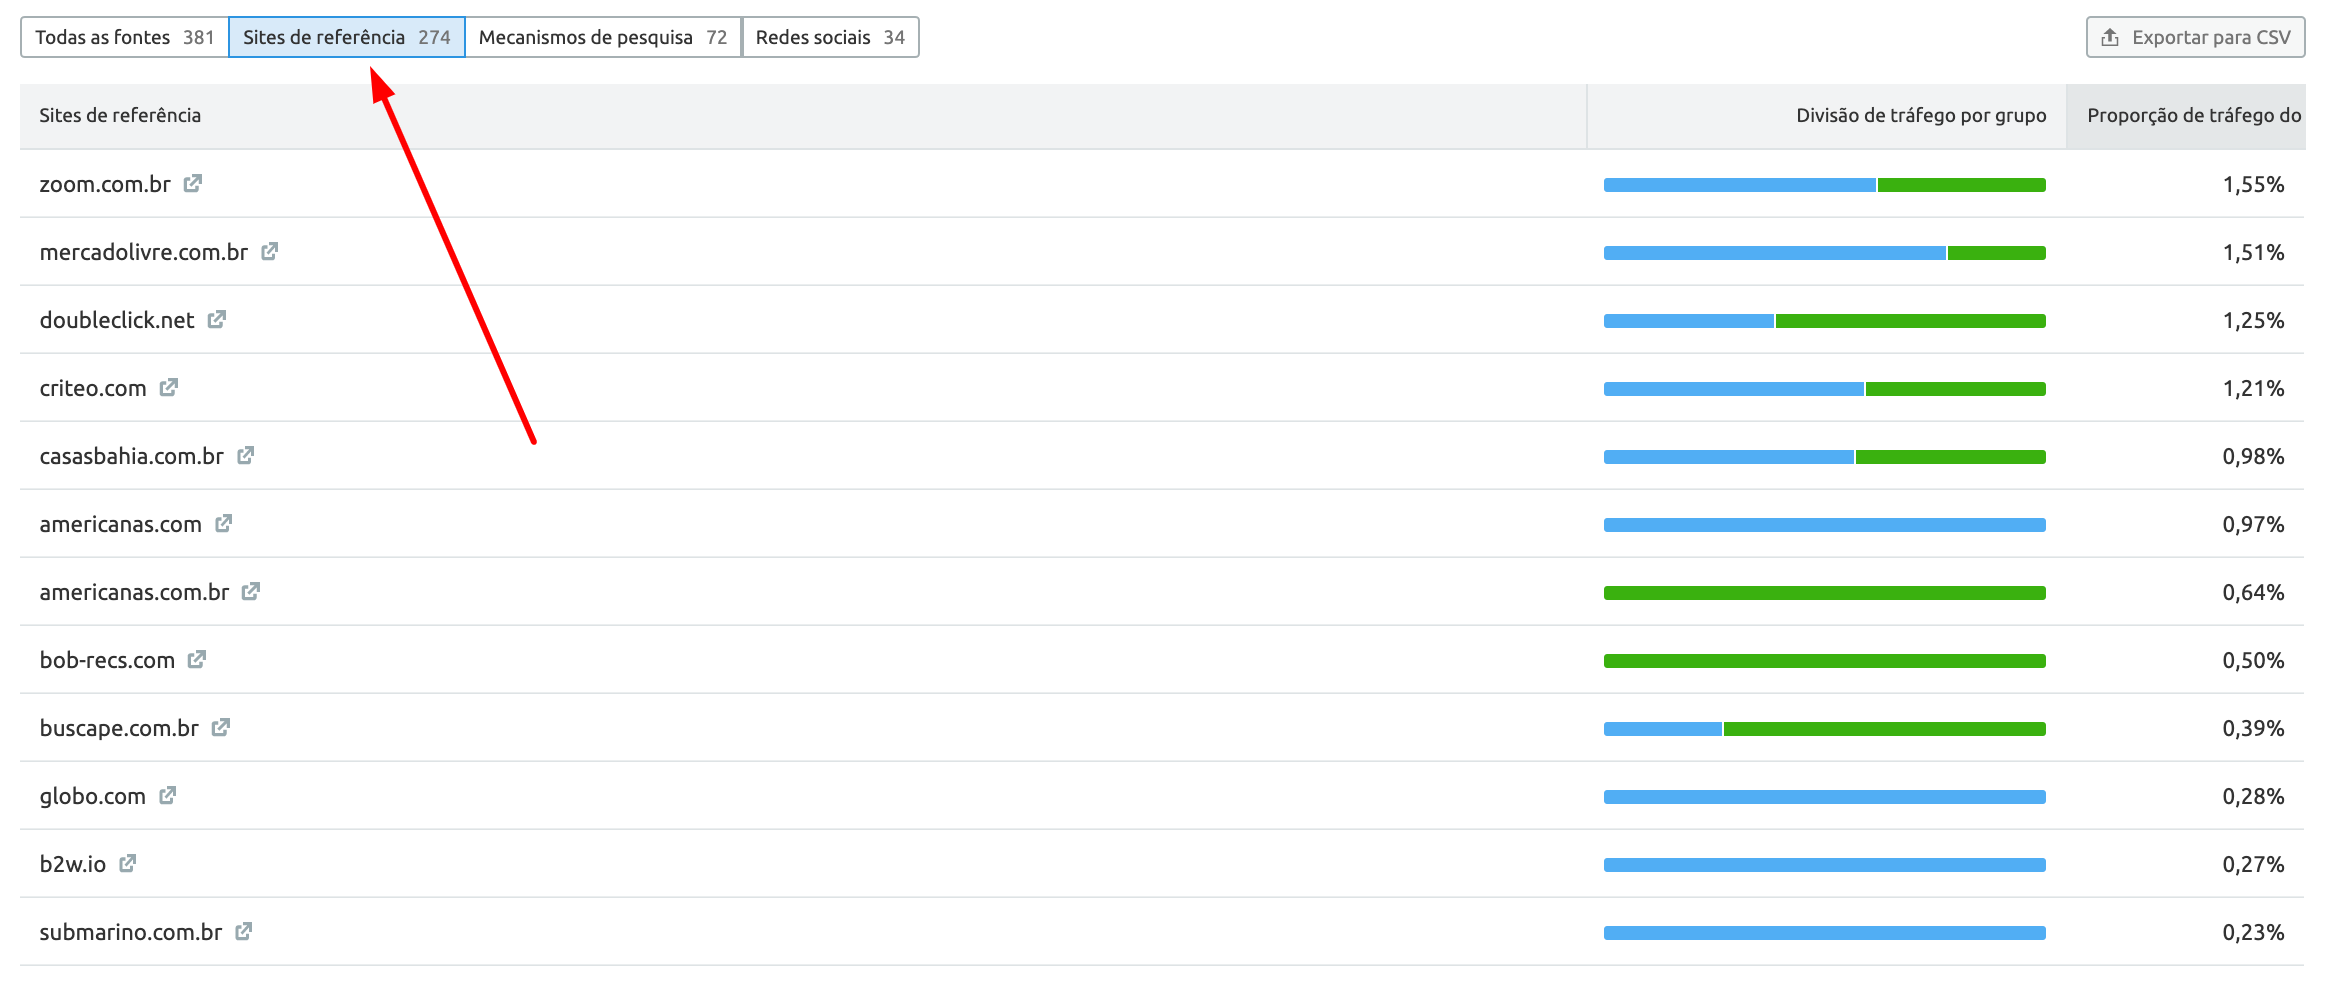Select the 1,55% traffic share value
2330x988 pixels.
click(2253, 184)
